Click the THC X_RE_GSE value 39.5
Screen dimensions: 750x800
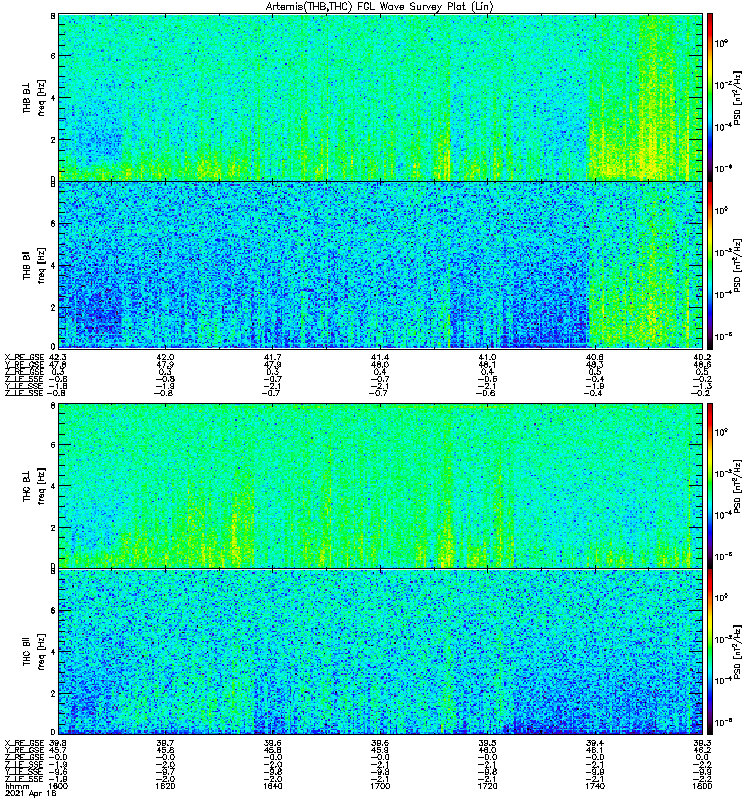487,743
